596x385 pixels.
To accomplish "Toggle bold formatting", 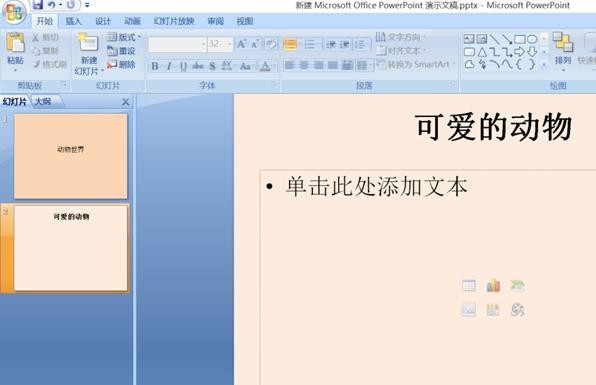I will pyautogui.click(x=155, y=66).
